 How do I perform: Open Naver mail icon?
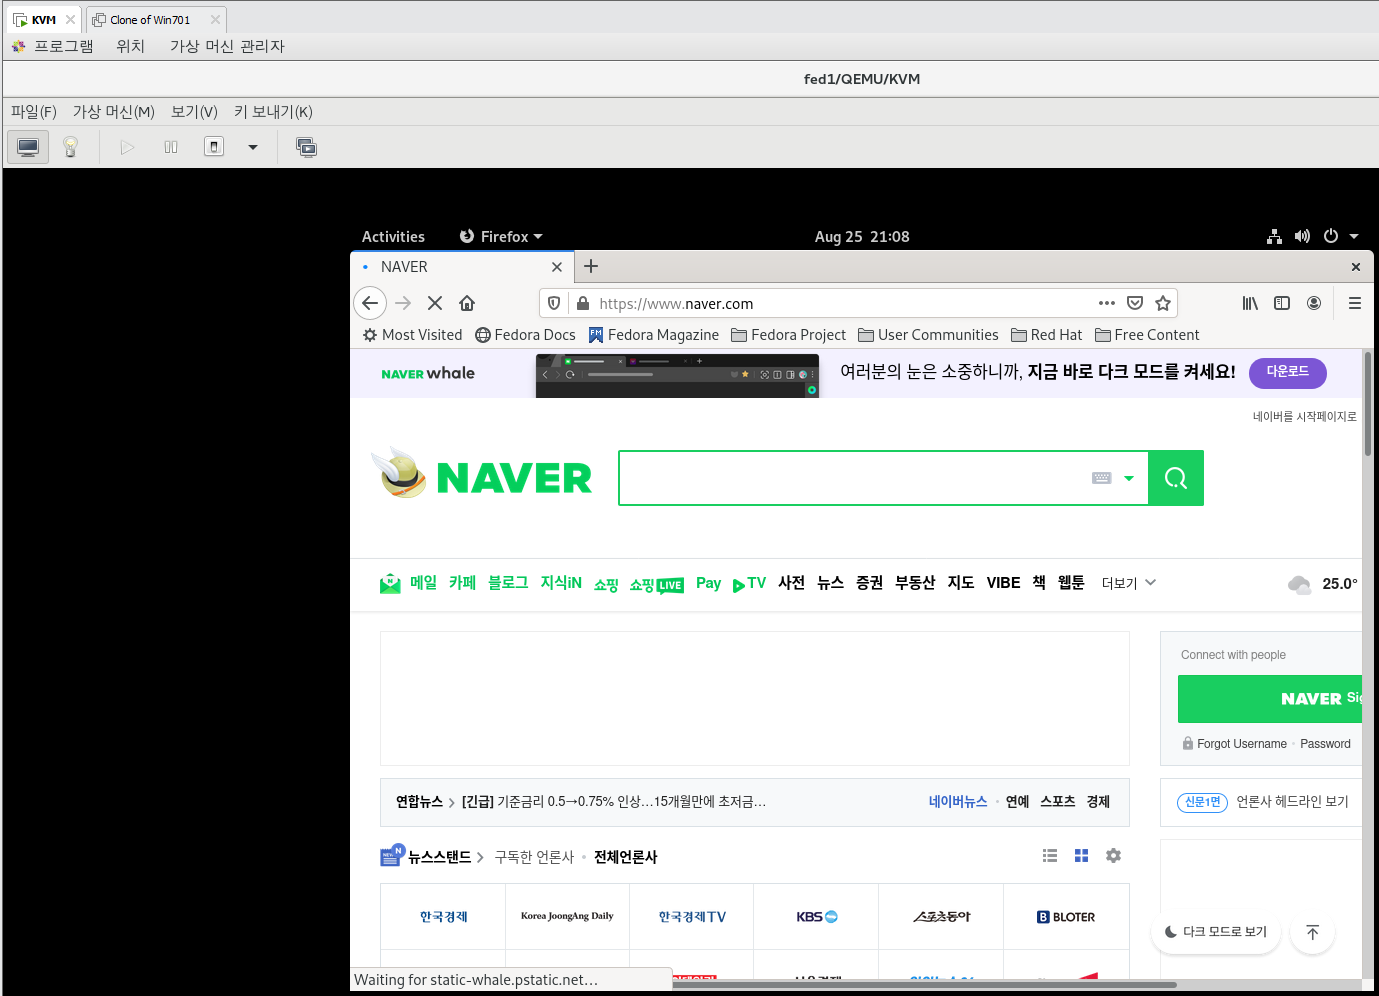click(x=390, y=583)
